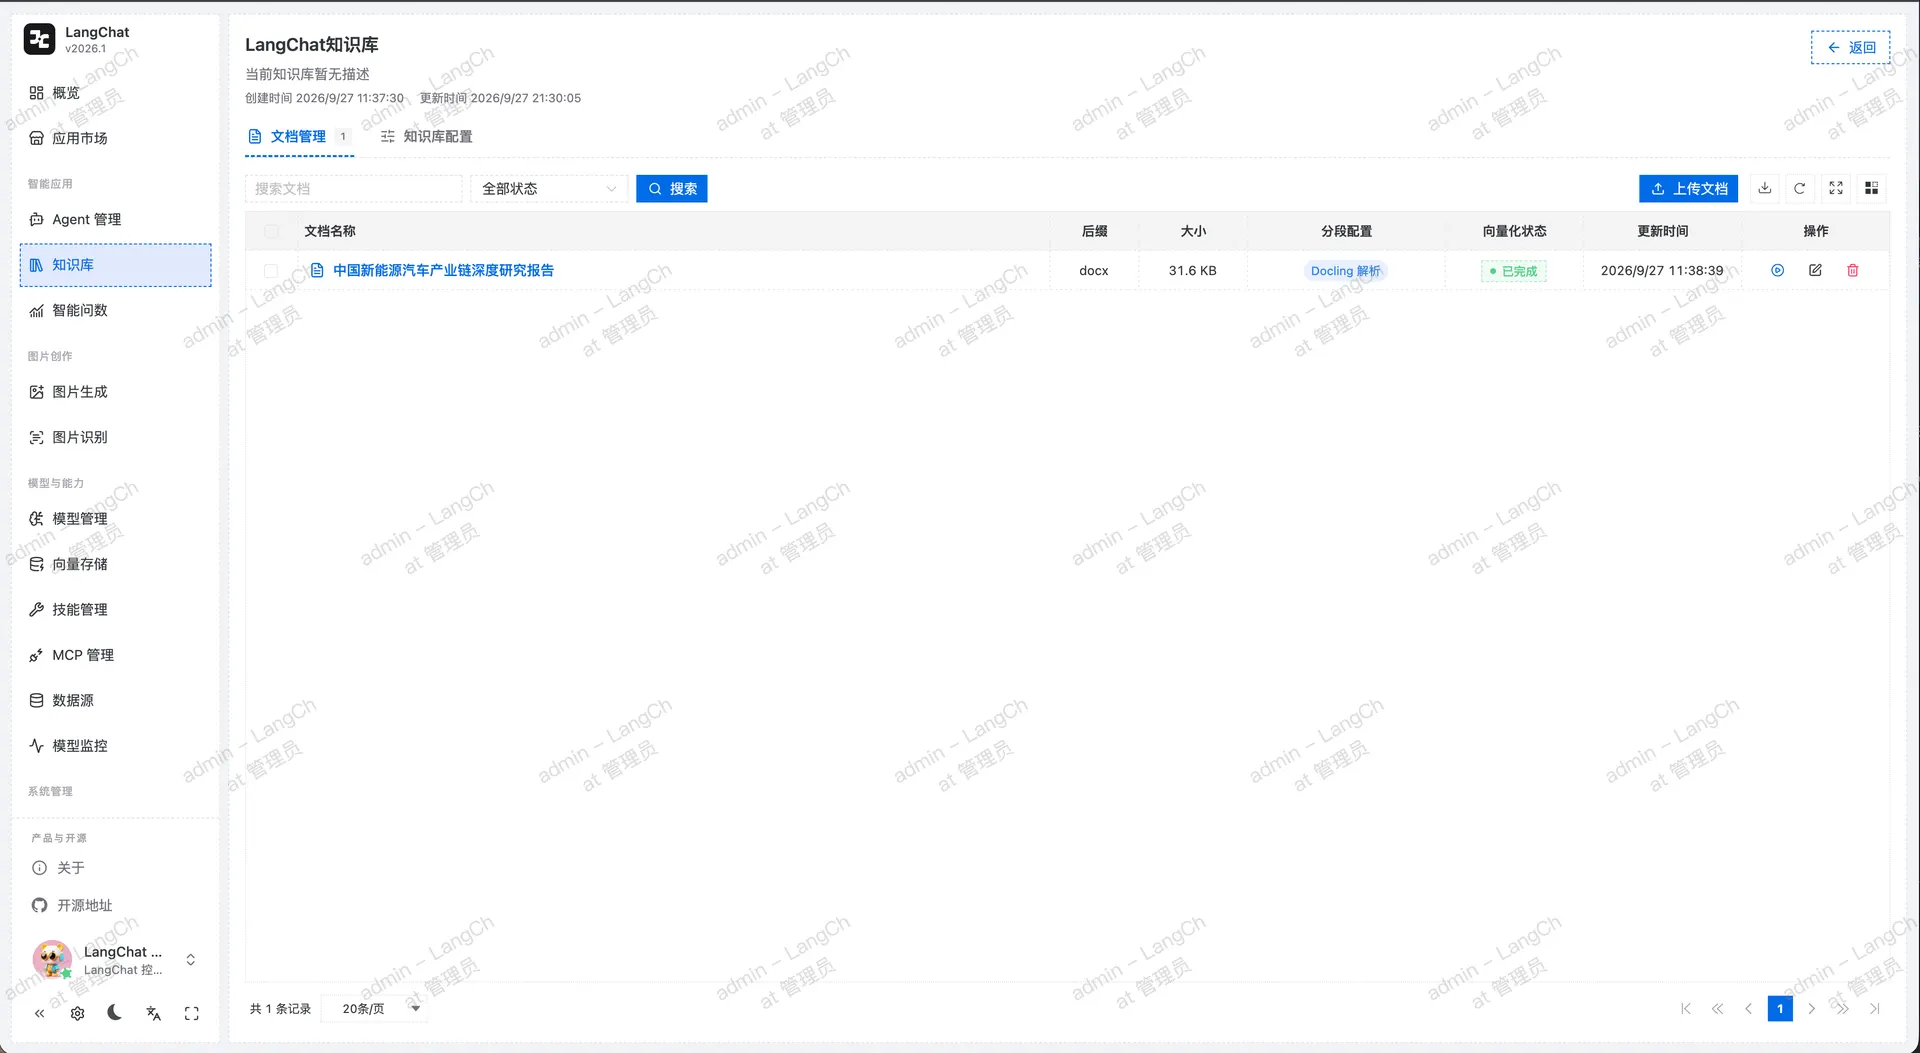This screenshot has width=1920, height=1053.
Task: Delete the 中国新能源汽车产业链深度研究报告 document
Action: click(x=1853, y=270)
